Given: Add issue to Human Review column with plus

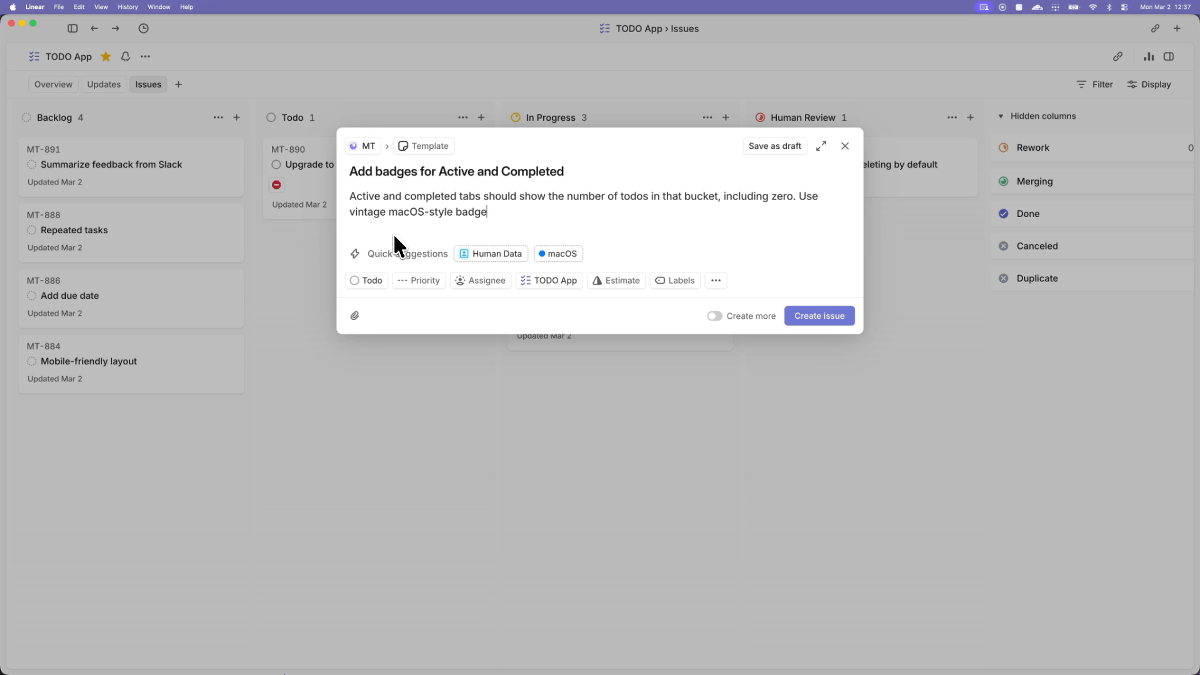Looking at the screenshot, I should (970, 118).
